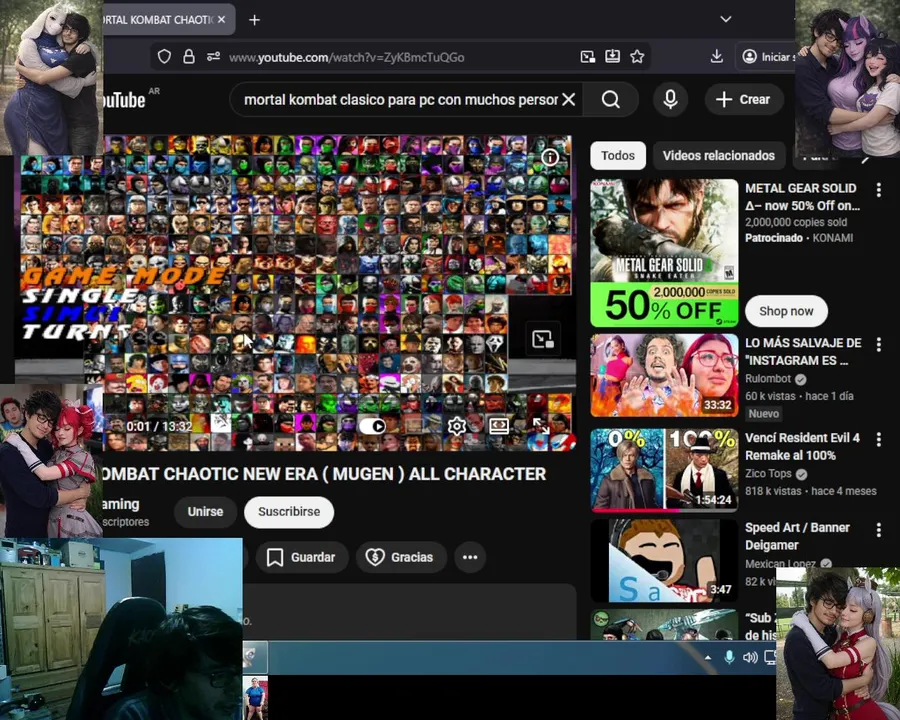900x720 pixels.
Task: Select the Mortal Kombat Chaotic browser tab
Action: (x=158, y=20)
